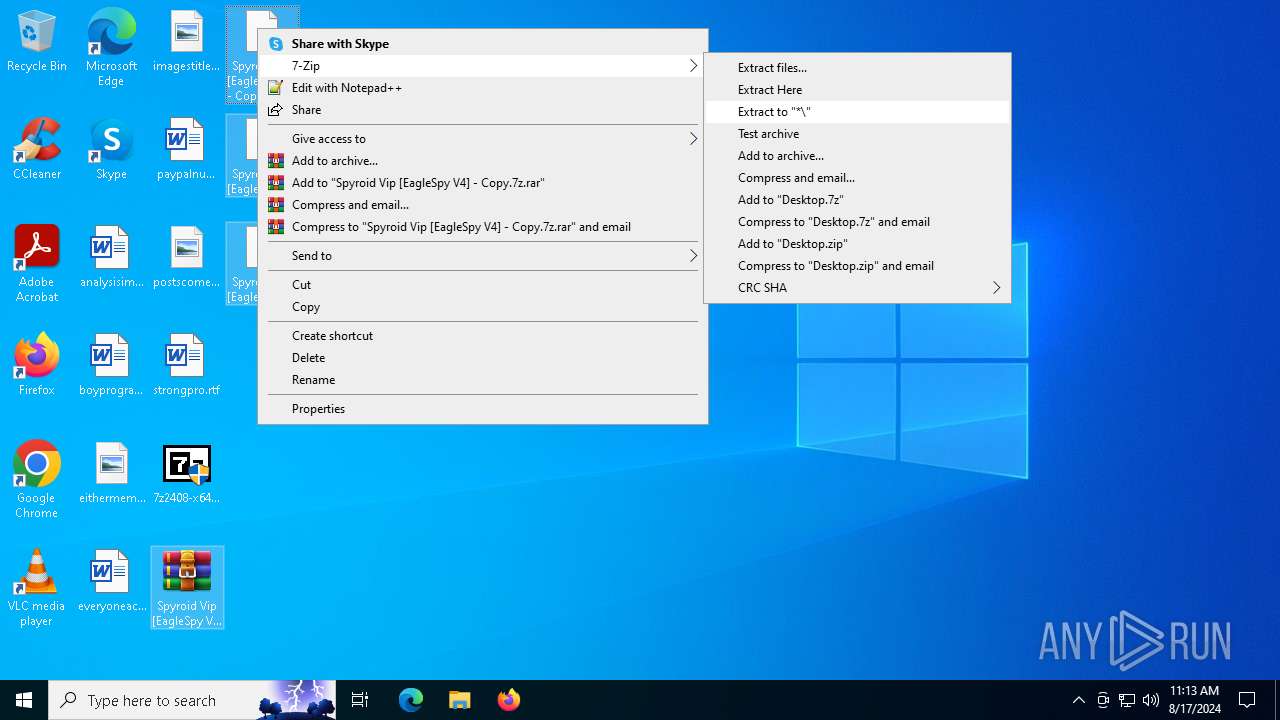1280x720 pixels.
Task: Open Task View on taskbar
Action: (x=360, y=700)
